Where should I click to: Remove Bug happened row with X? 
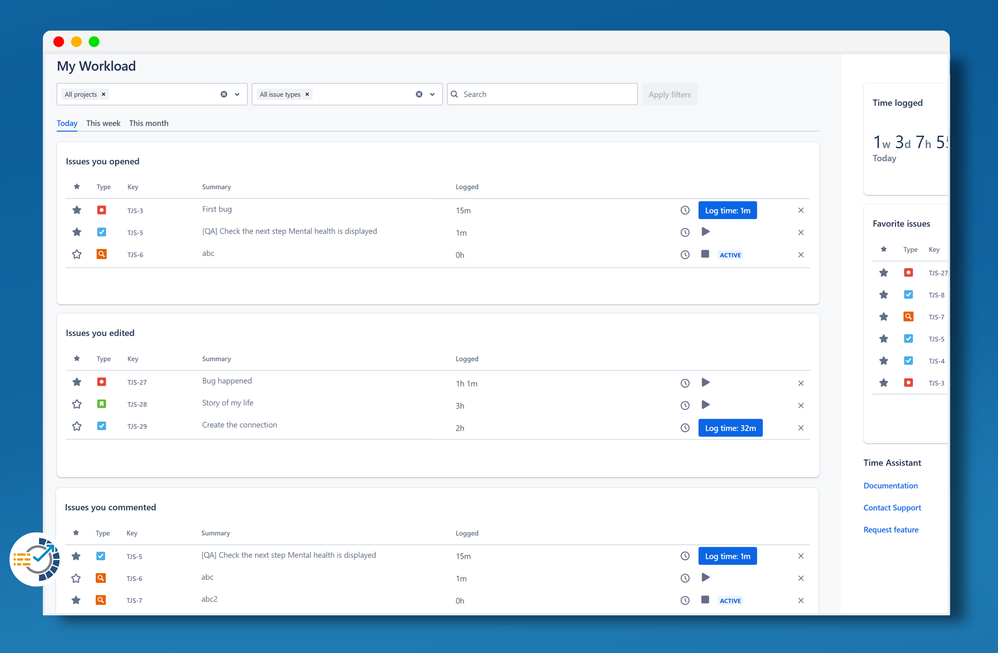point(801,383)
